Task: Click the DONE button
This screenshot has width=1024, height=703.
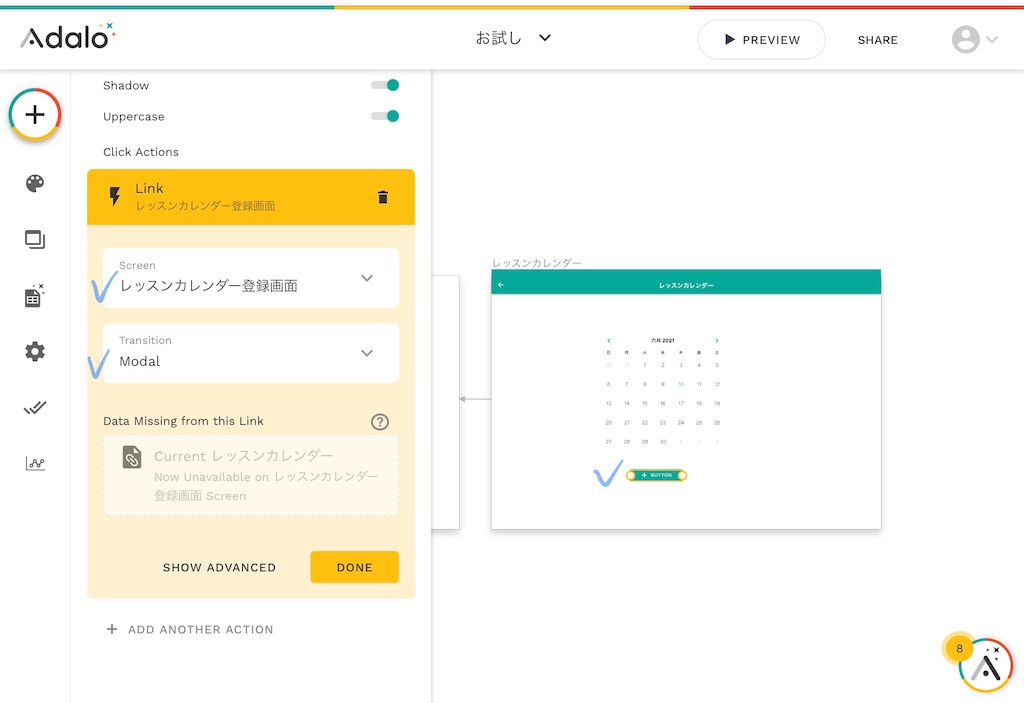Action: [355, 567]
